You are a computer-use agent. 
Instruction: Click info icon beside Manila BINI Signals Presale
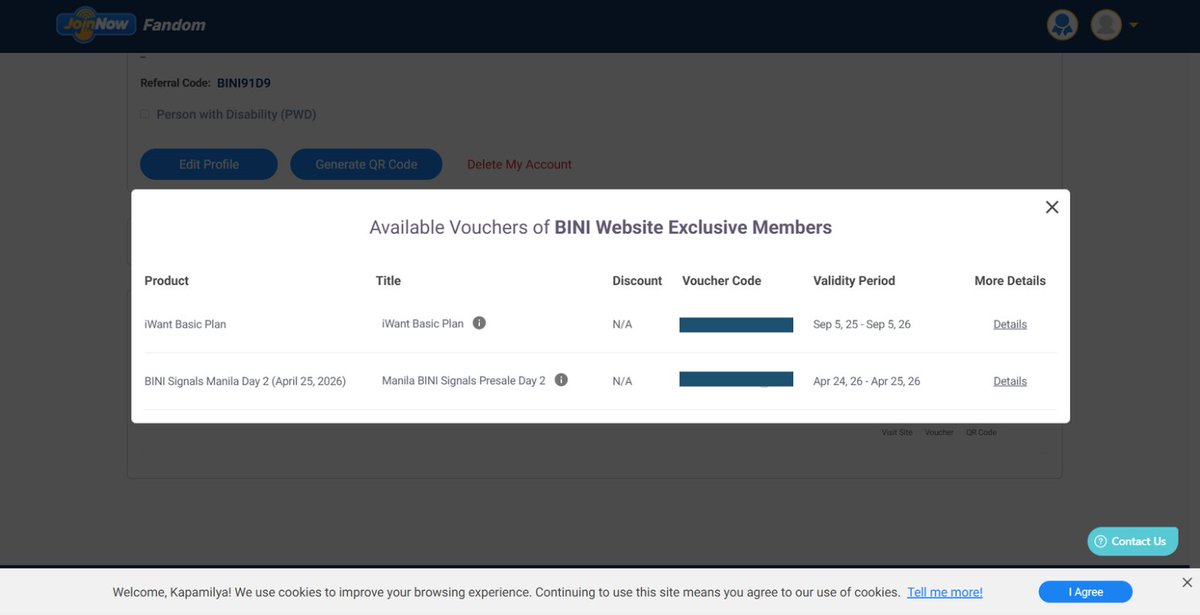561,380
